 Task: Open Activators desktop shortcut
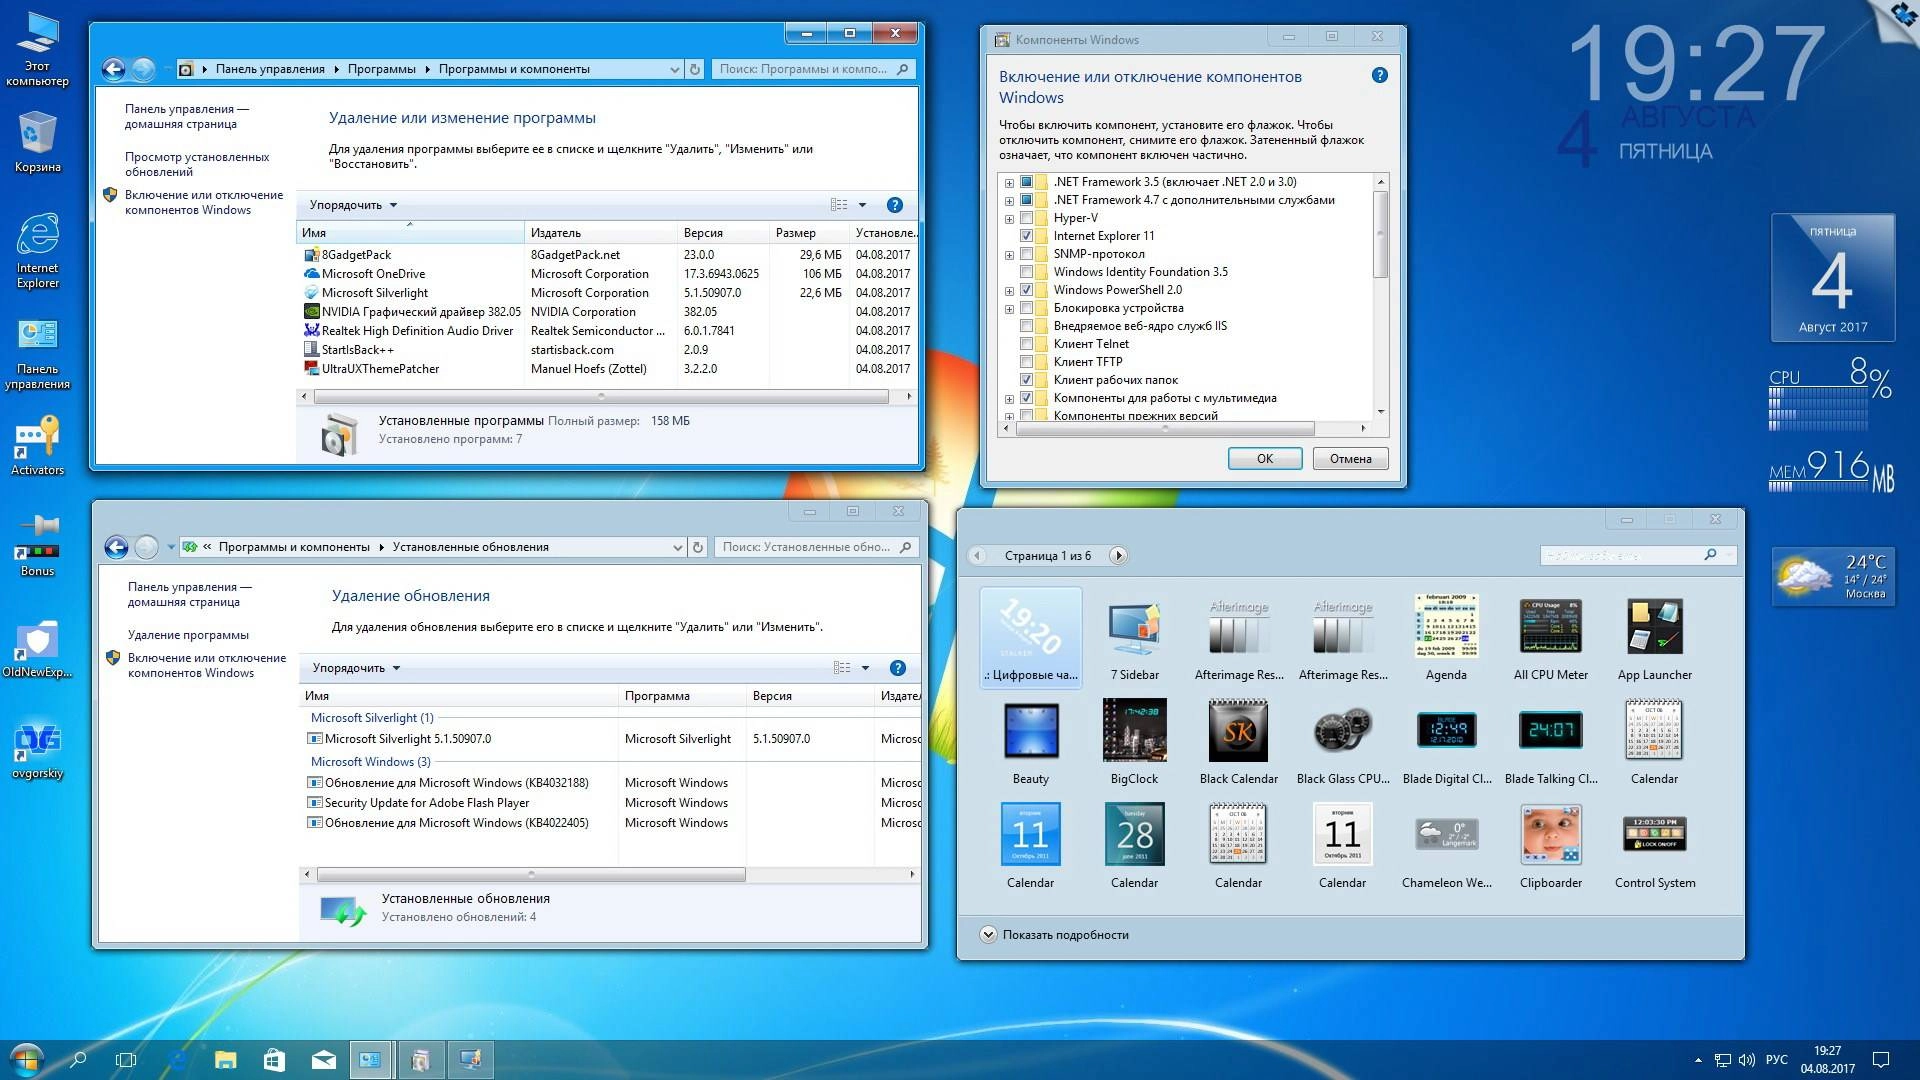coord(38,446)
